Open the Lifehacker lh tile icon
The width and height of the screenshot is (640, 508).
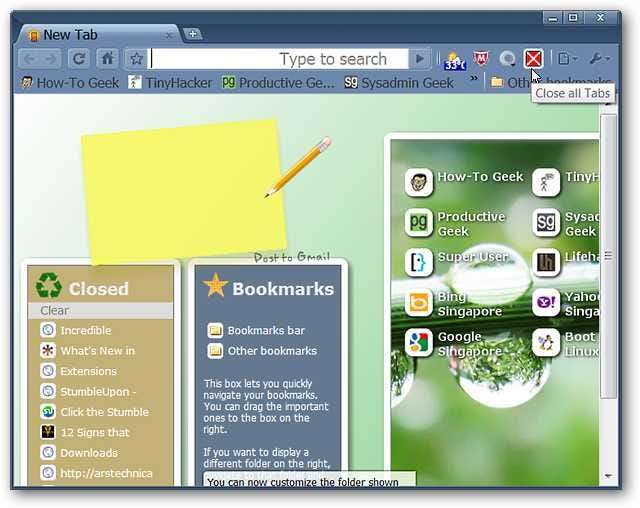(546, 262)
